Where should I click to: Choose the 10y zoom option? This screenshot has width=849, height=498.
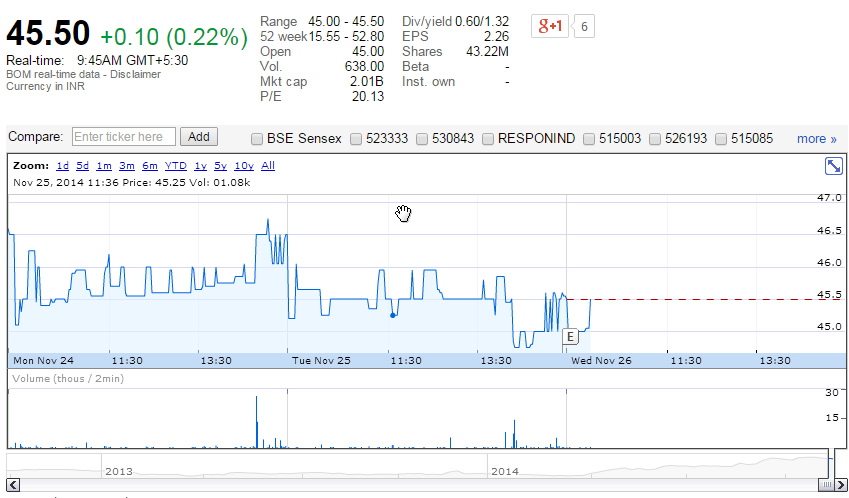[x=244, y=166]
